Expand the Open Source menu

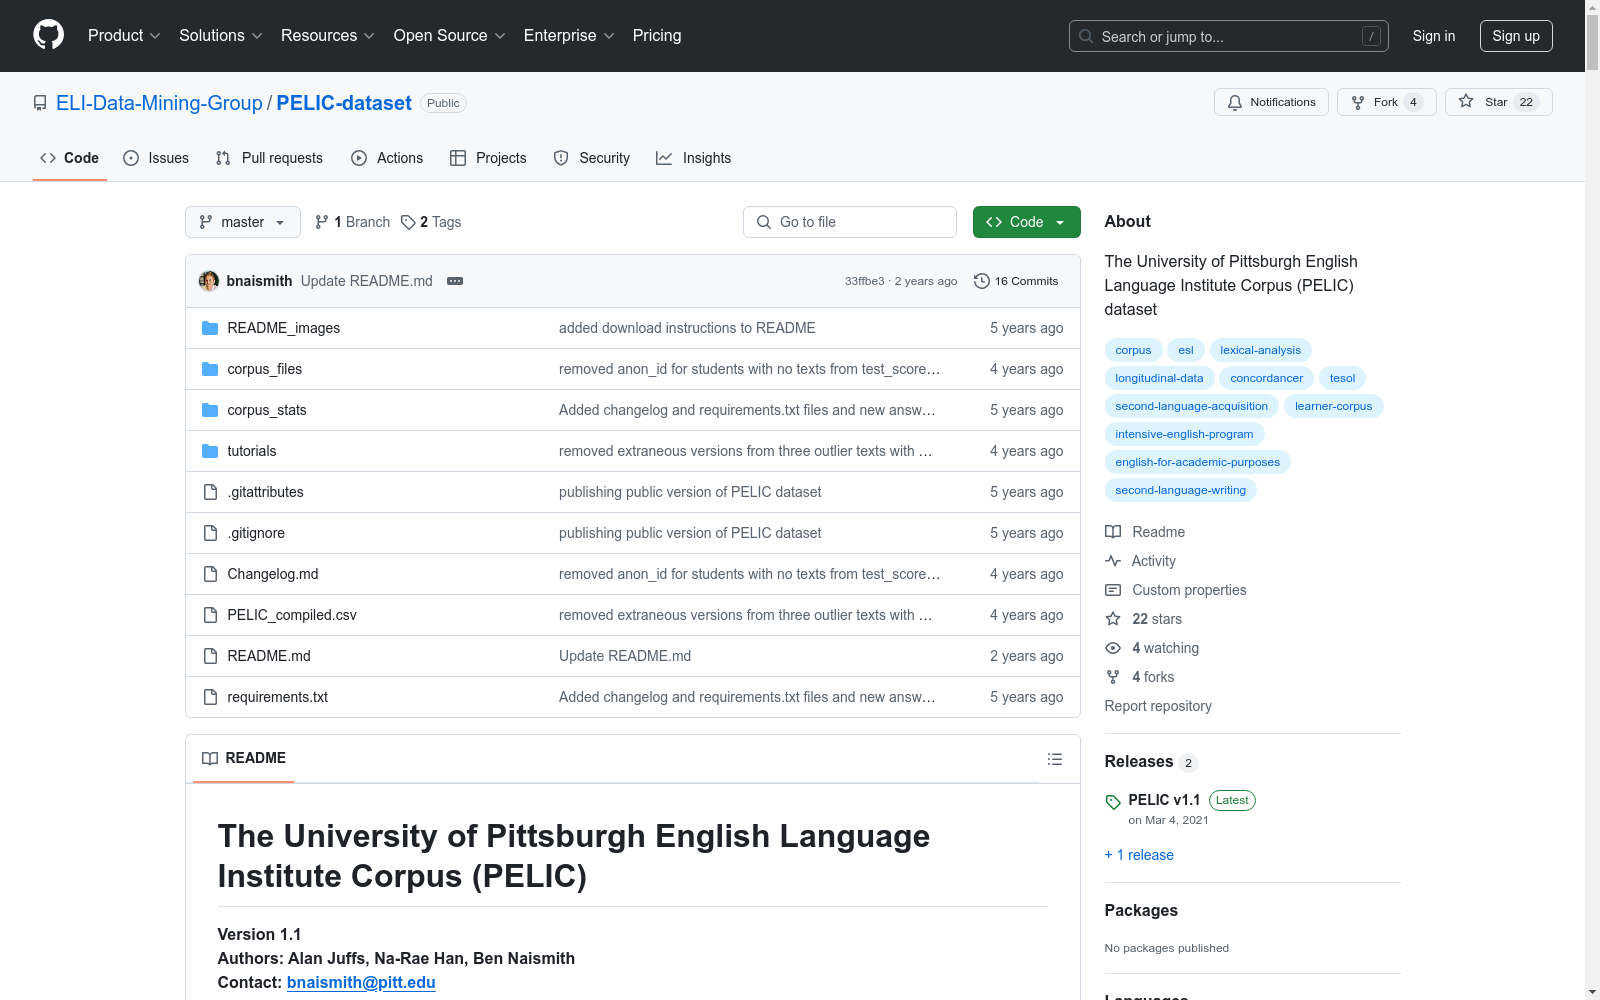(x=450, y=35)
